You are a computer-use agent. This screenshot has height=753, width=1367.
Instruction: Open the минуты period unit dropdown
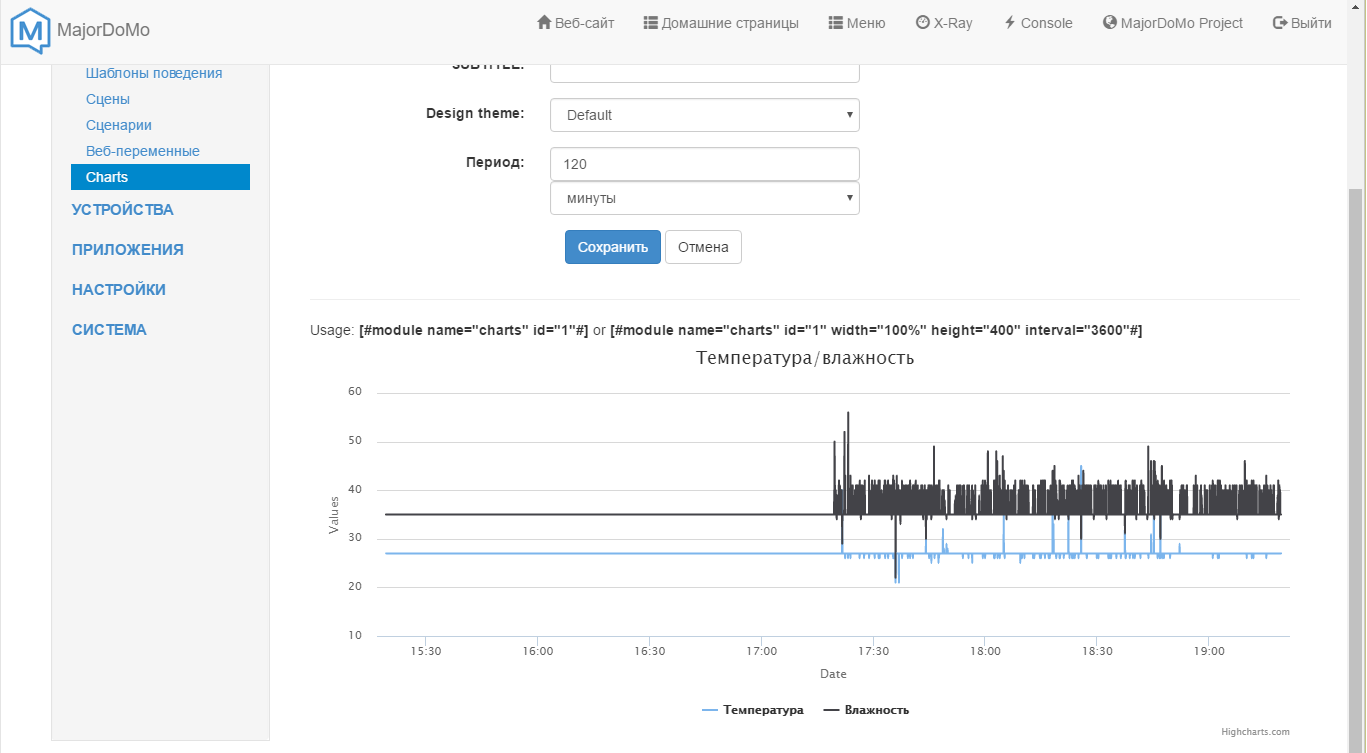point(704,198)
